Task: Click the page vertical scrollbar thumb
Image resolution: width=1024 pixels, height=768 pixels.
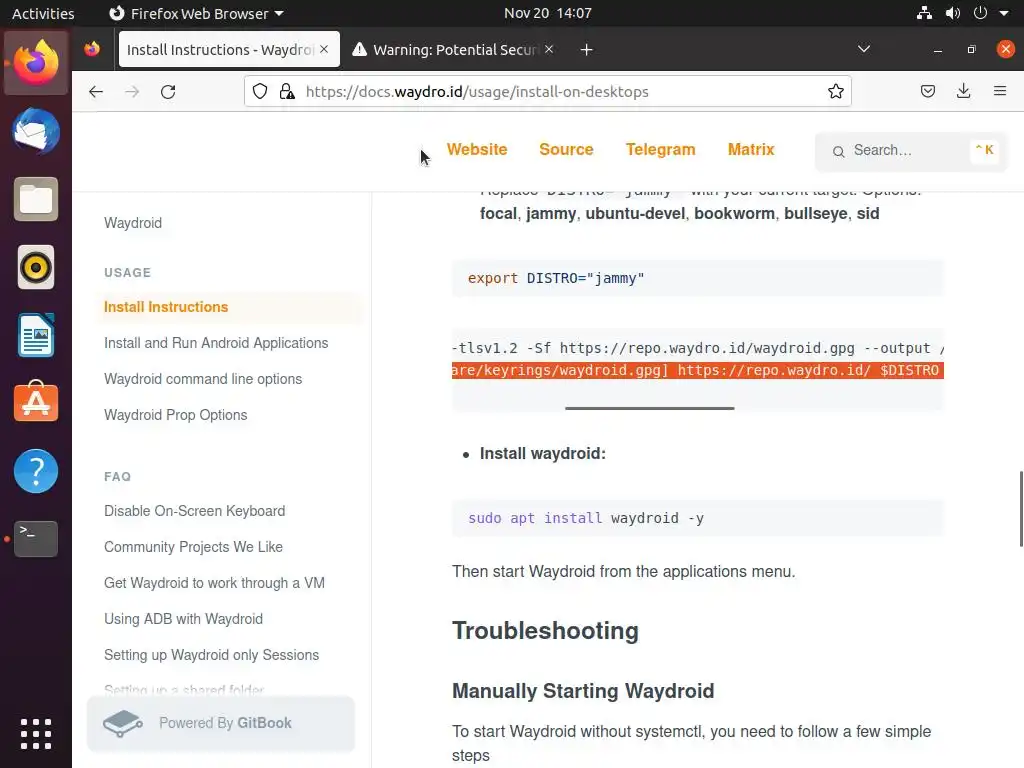Action: tap(1021, 508)
